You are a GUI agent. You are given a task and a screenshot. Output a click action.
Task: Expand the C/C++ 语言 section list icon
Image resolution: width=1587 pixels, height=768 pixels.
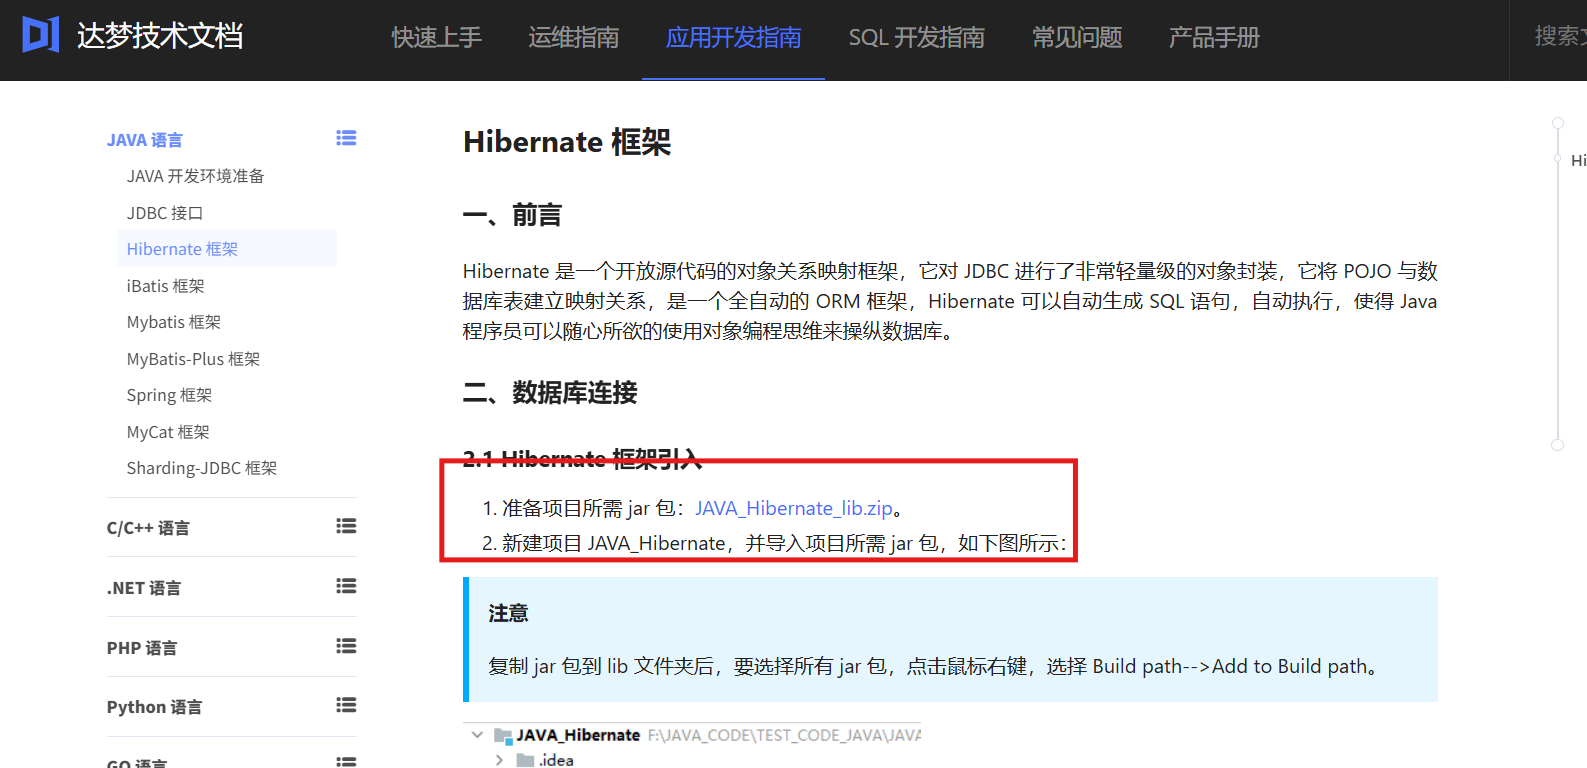point(346,526)
